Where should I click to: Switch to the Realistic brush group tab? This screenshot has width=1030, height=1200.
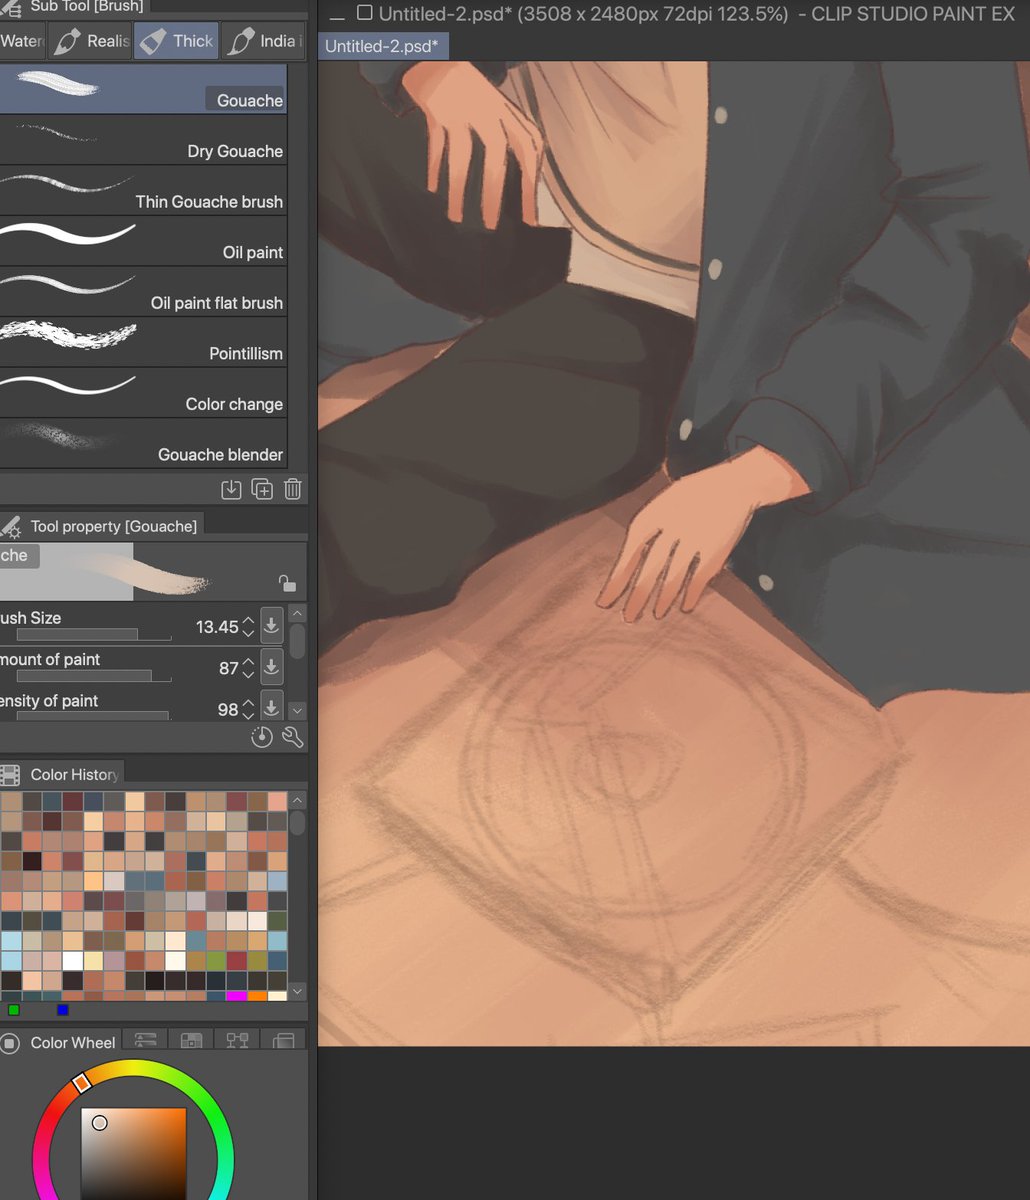(92, 41)
